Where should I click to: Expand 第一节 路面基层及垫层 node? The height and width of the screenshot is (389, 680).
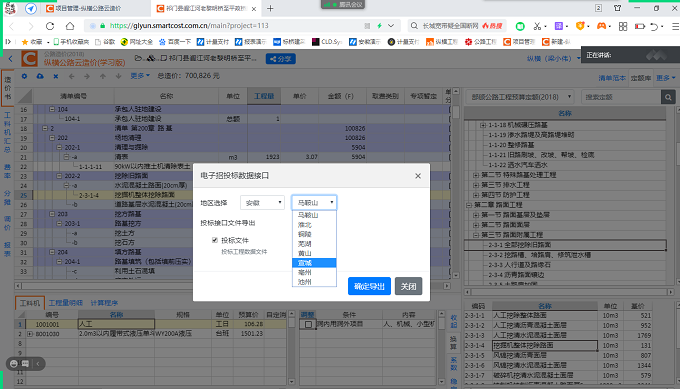476,215
